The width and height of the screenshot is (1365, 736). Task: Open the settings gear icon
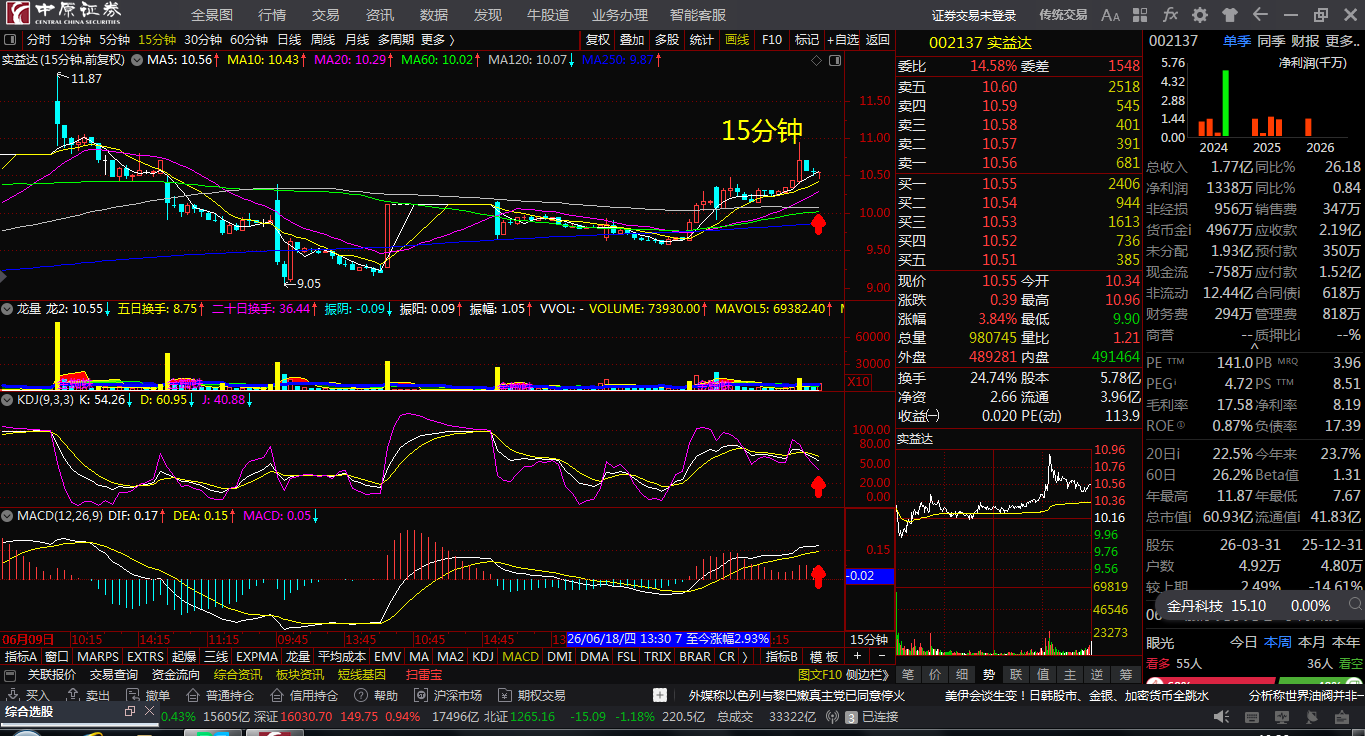click(x=1200, y=15)
